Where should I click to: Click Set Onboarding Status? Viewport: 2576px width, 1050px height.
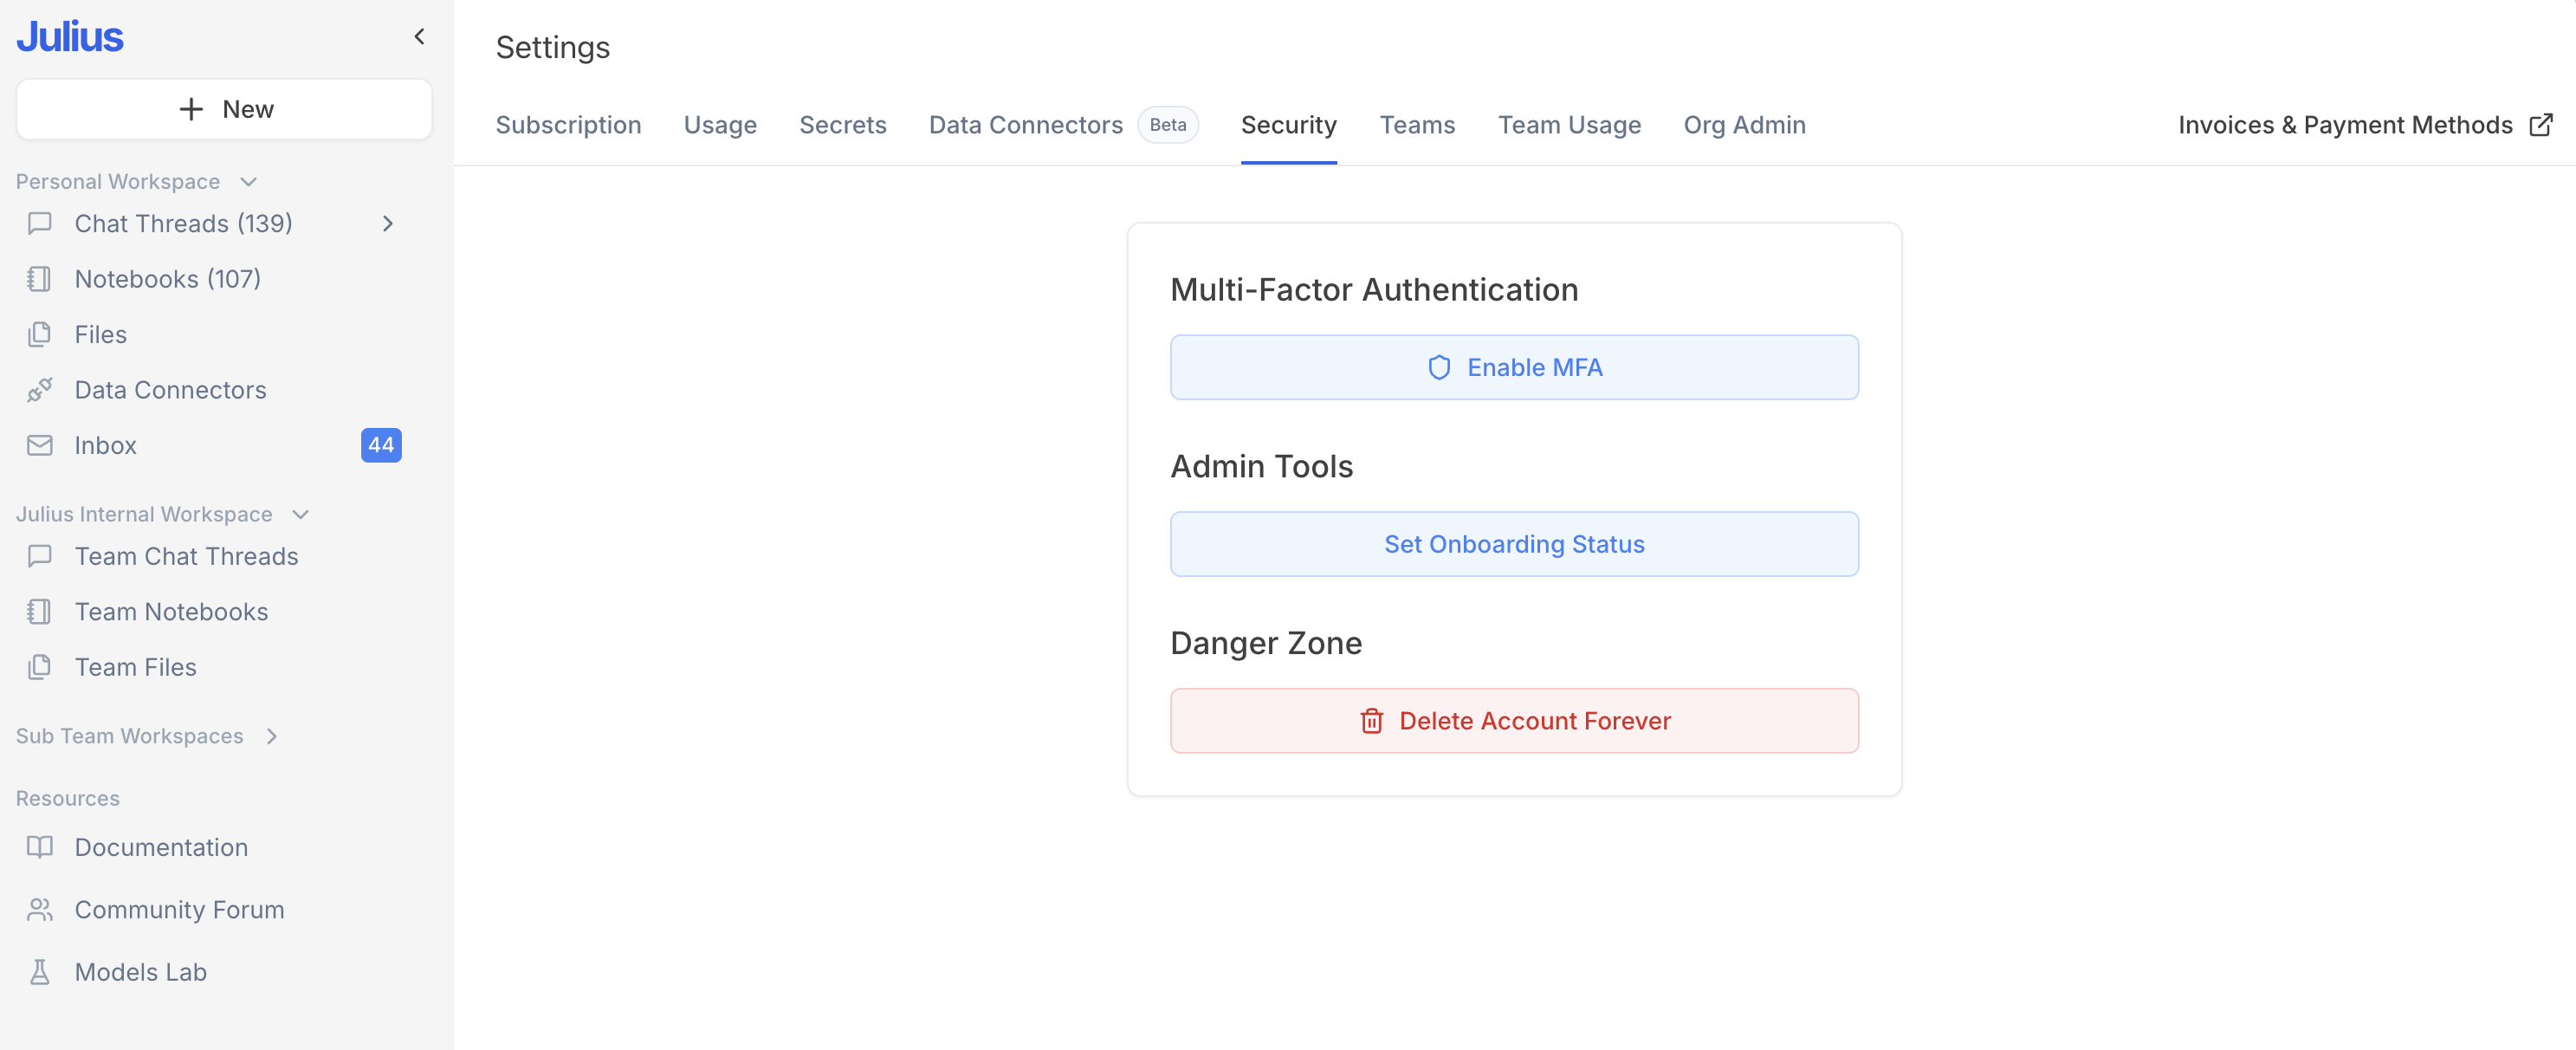pyautogui.click(x=1514, y=544)
